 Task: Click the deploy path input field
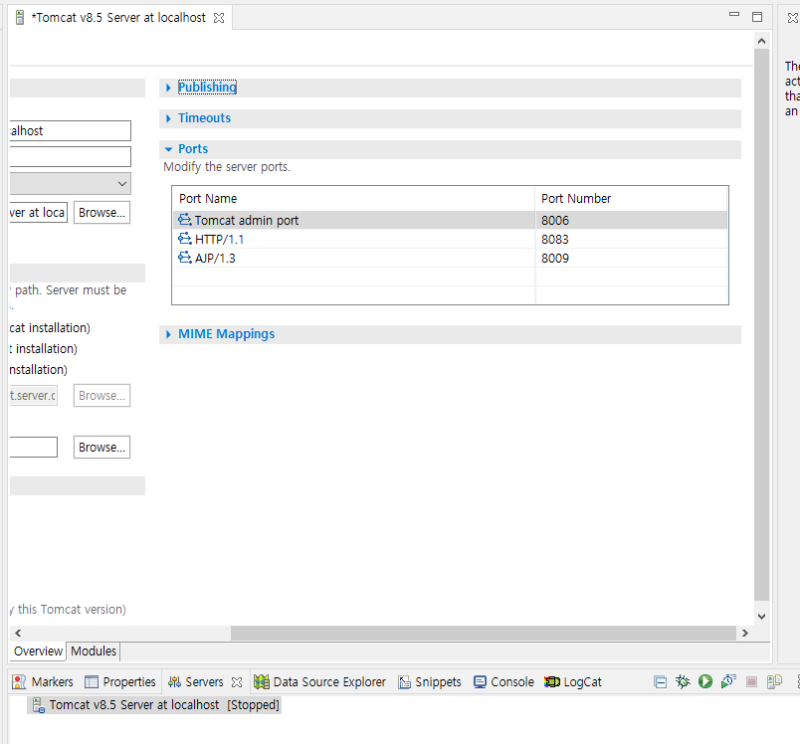33,447
